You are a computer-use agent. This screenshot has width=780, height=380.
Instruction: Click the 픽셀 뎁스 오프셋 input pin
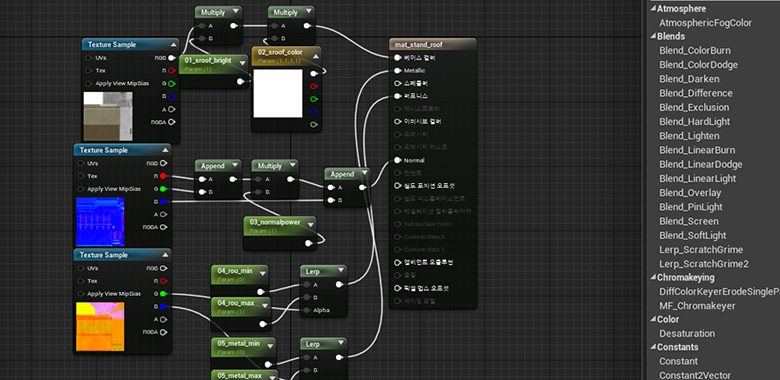[x=397, y=288]
